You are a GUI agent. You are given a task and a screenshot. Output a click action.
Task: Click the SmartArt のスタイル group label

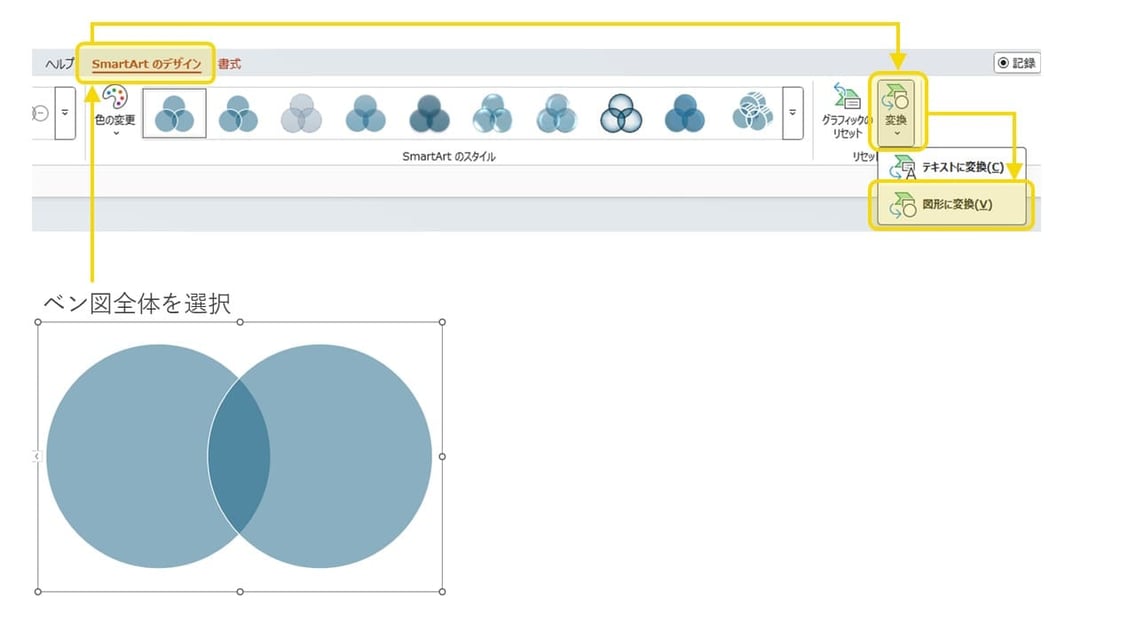pos(448,156)
